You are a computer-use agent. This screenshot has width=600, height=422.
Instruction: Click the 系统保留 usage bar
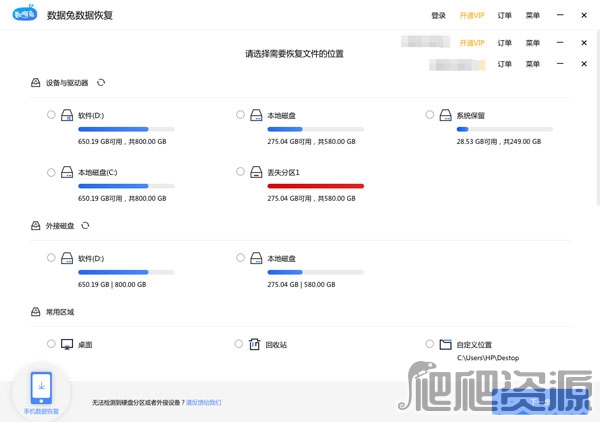[505, 129]
